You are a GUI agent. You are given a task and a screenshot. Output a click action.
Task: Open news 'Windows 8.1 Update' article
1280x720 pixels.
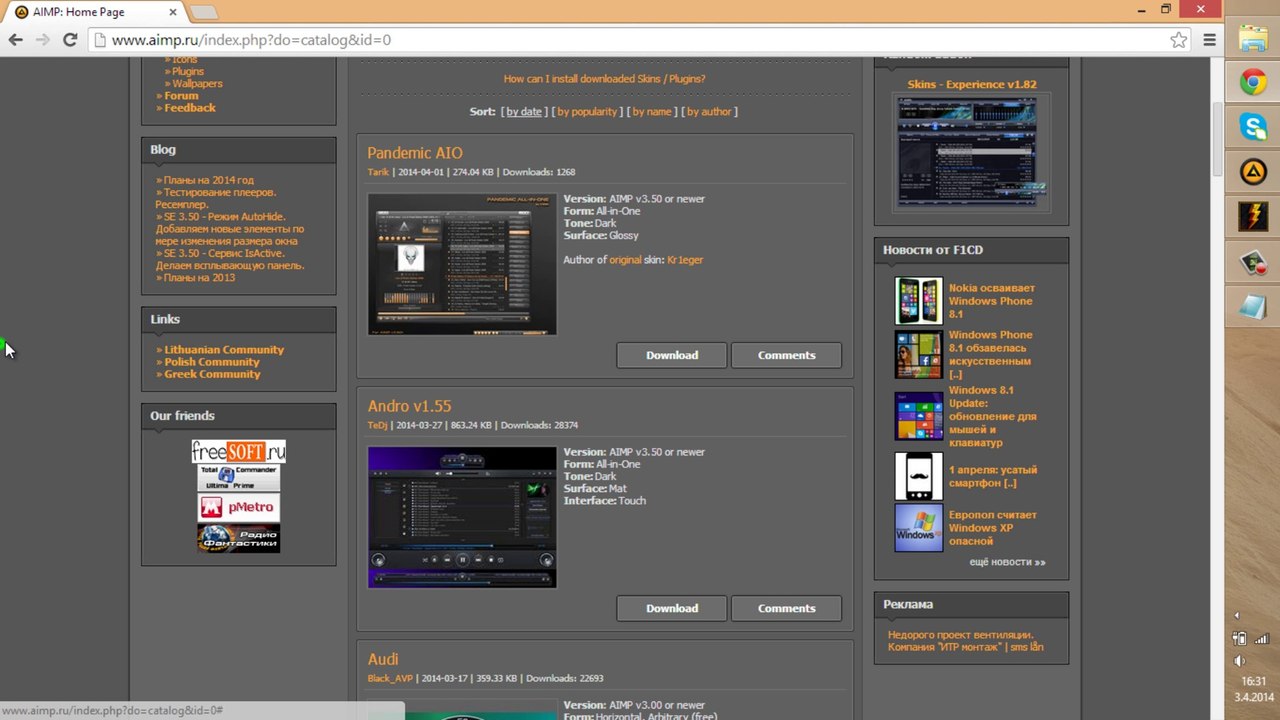993,416
